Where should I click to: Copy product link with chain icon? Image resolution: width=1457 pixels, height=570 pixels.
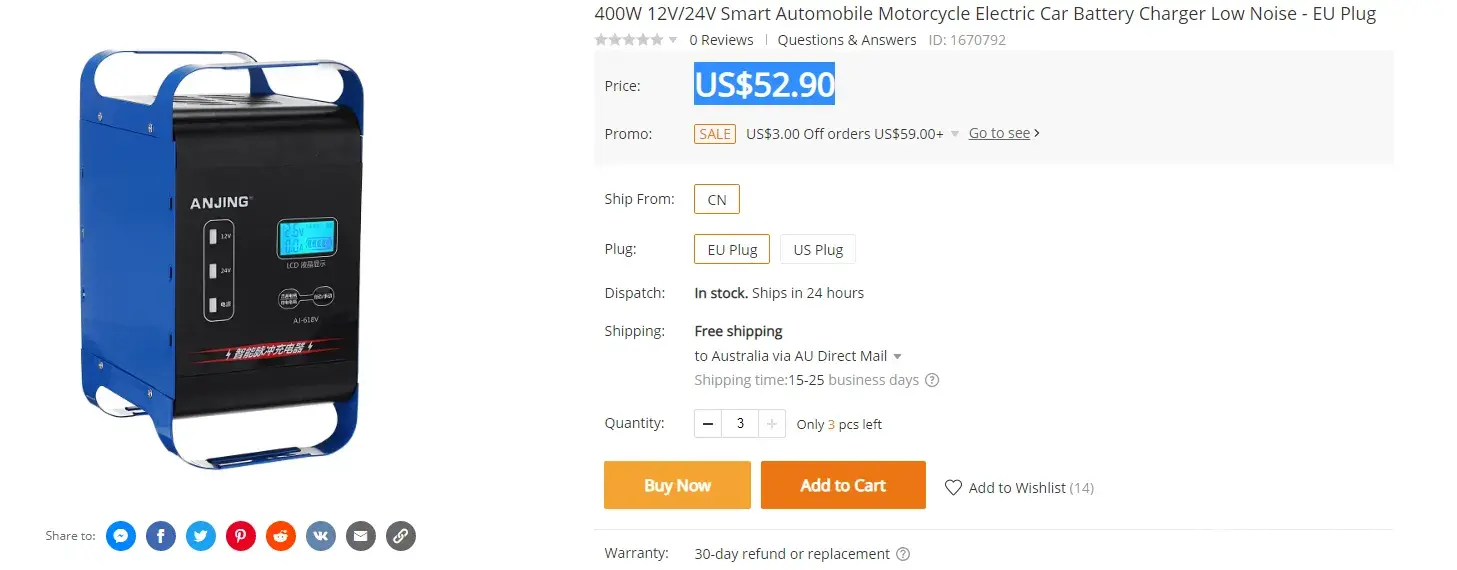pos(400,536)
